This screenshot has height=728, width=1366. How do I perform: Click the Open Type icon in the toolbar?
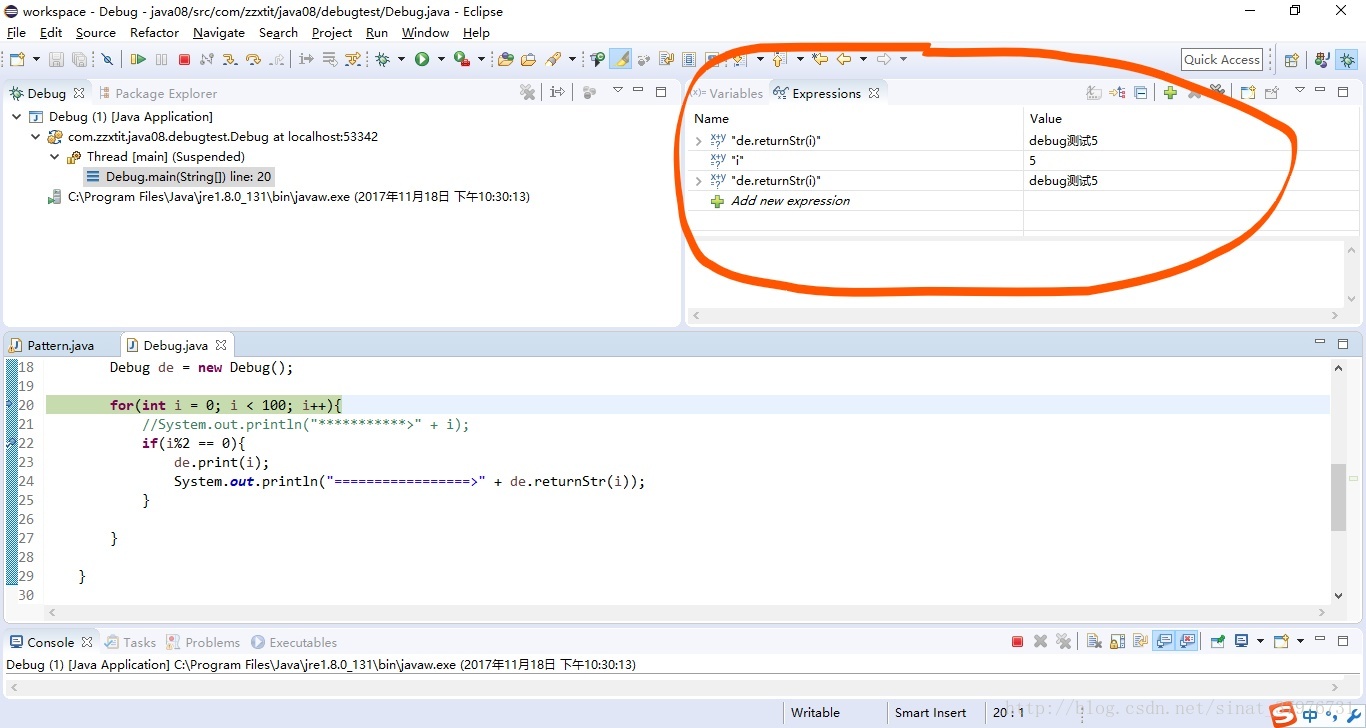[505, 59]
